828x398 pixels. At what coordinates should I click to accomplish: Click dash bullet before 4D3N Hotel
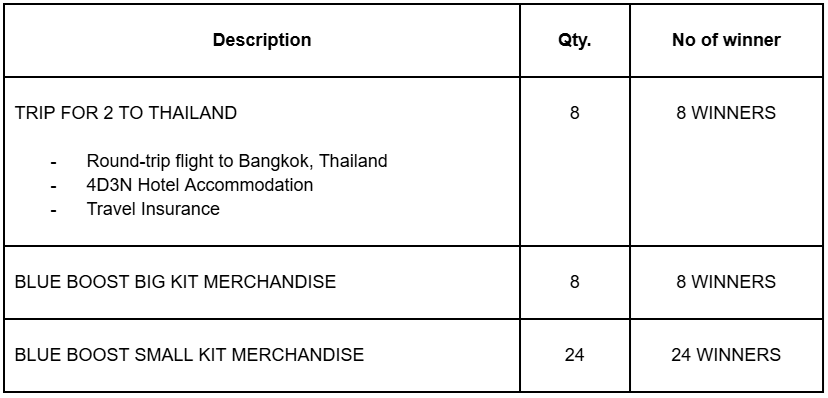pyautogui.click(x=53, y=186)
